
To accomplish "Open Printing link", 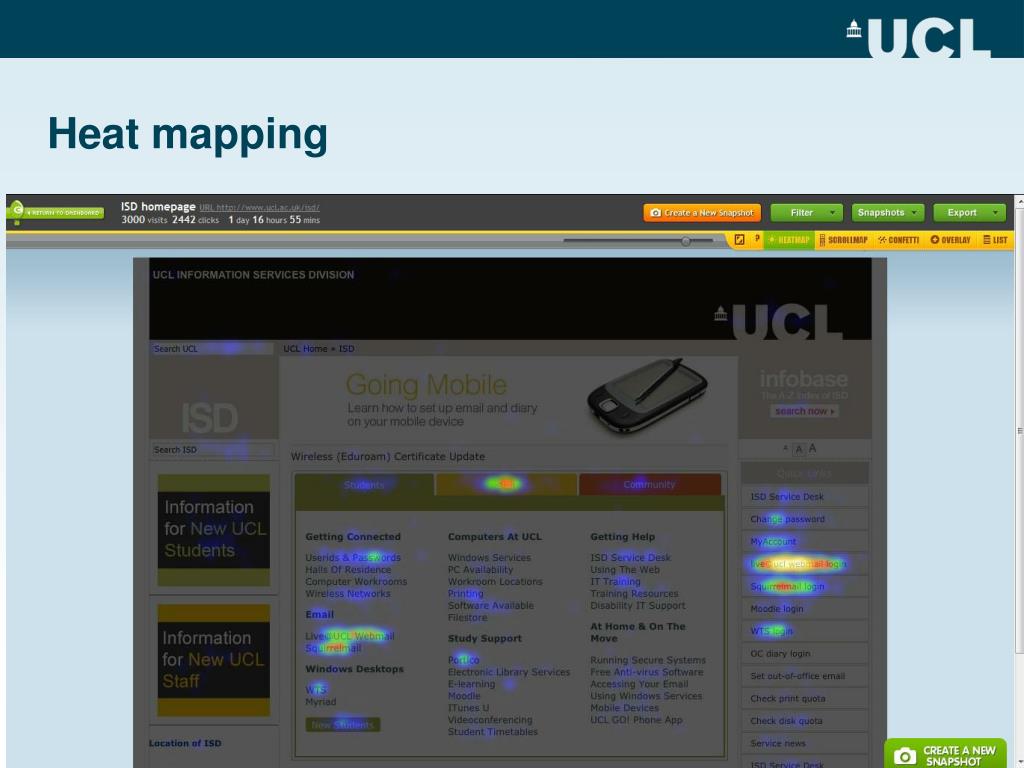I will click(x=466, y=594).
